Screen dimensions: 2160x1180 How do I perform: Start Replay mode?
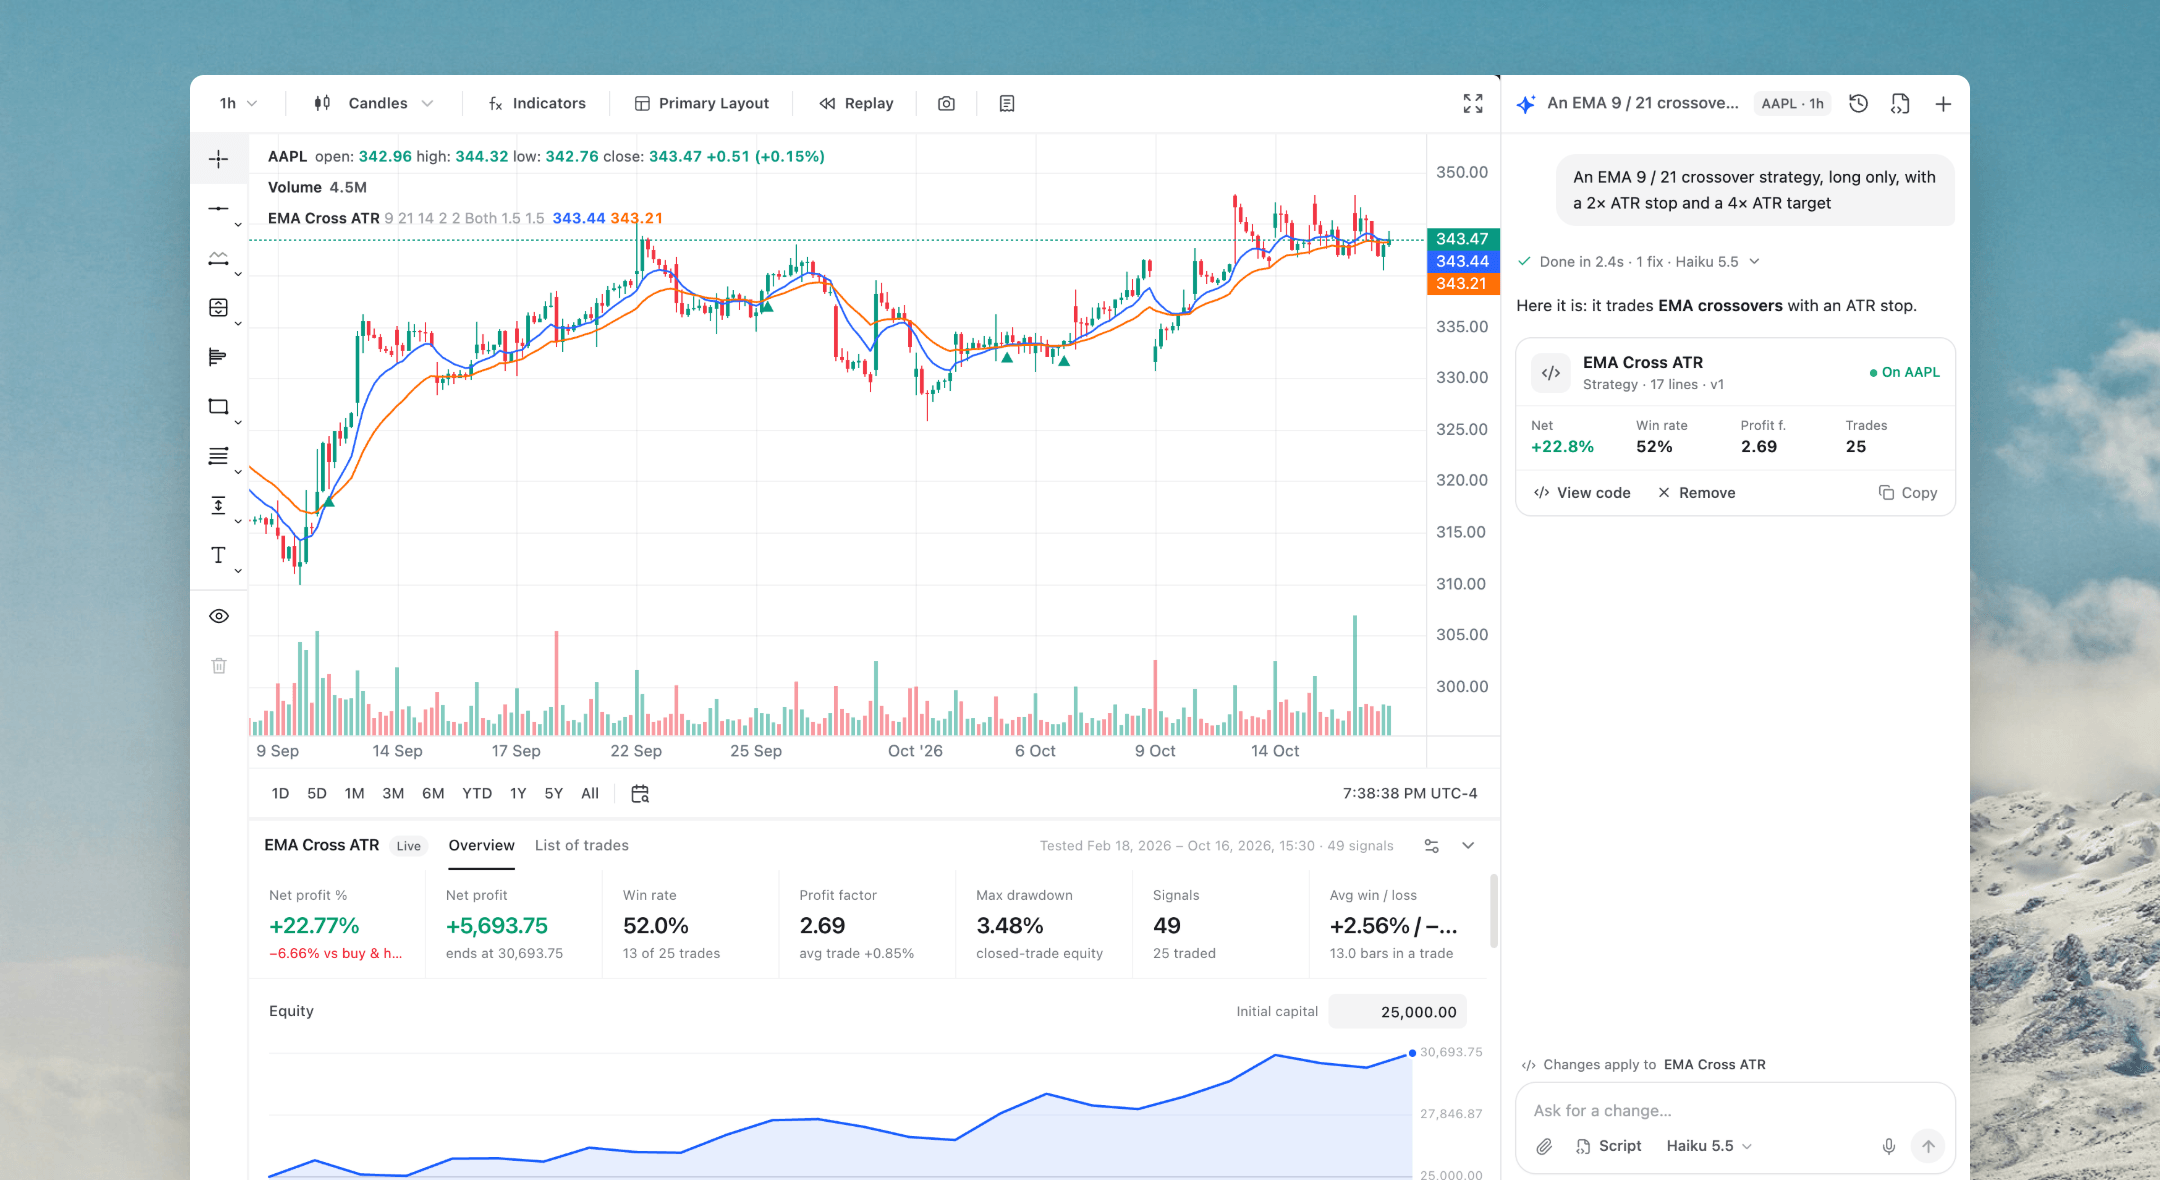pos(856,103)
